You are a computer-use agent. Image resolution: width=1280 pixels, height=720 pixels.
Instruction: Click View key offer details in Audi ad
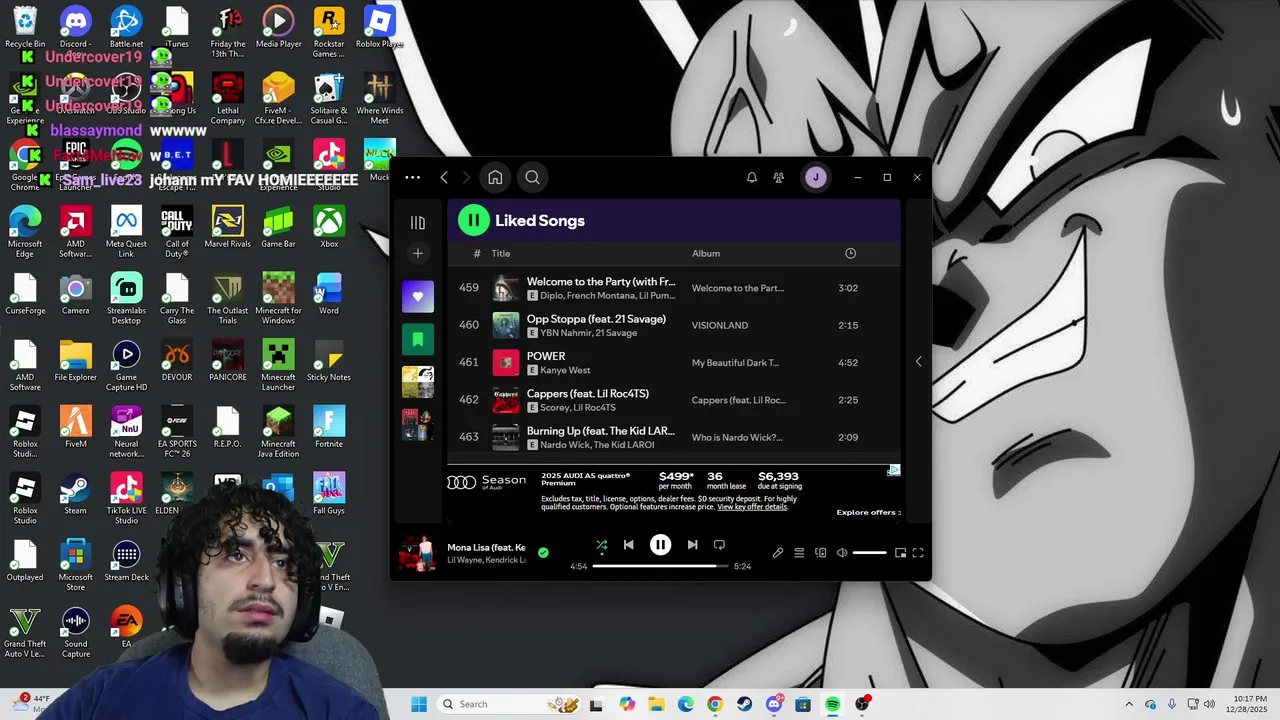752,507
